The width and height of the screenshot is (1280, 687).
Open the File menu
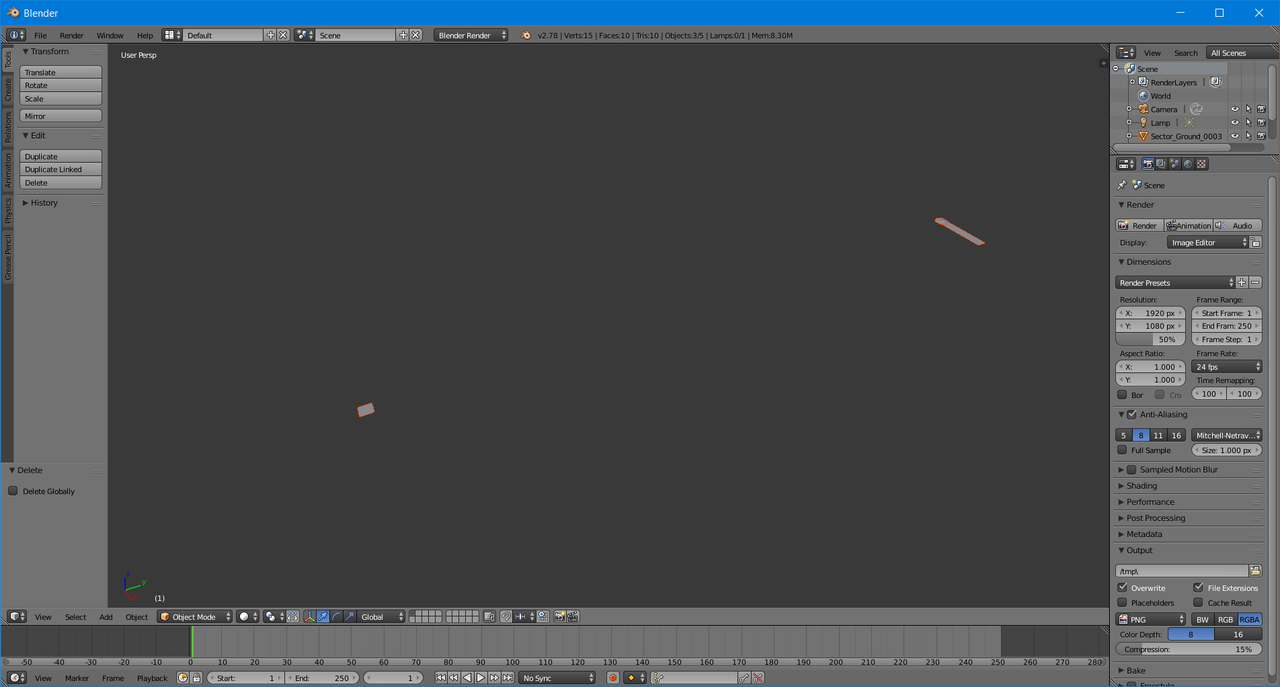[40, 35]
